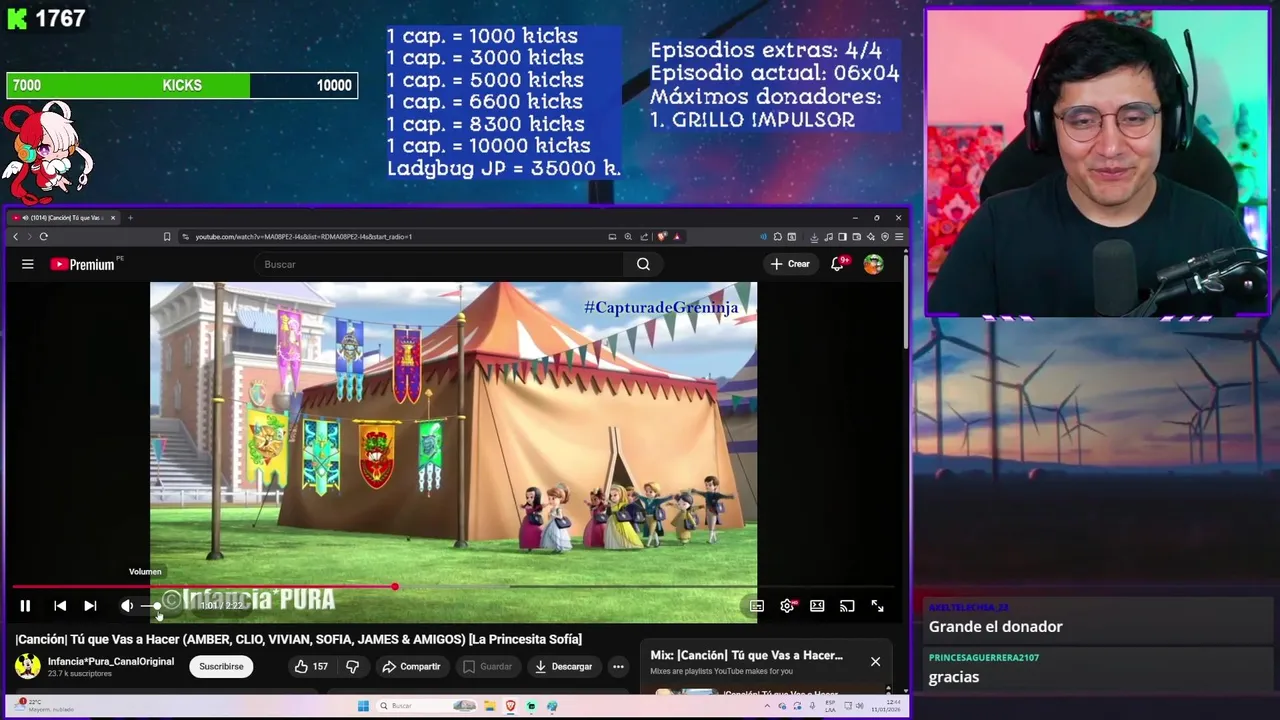Open Brave browser from taskbar
This screenshot has width=1280, height=720.
click(x=511, y=706)
